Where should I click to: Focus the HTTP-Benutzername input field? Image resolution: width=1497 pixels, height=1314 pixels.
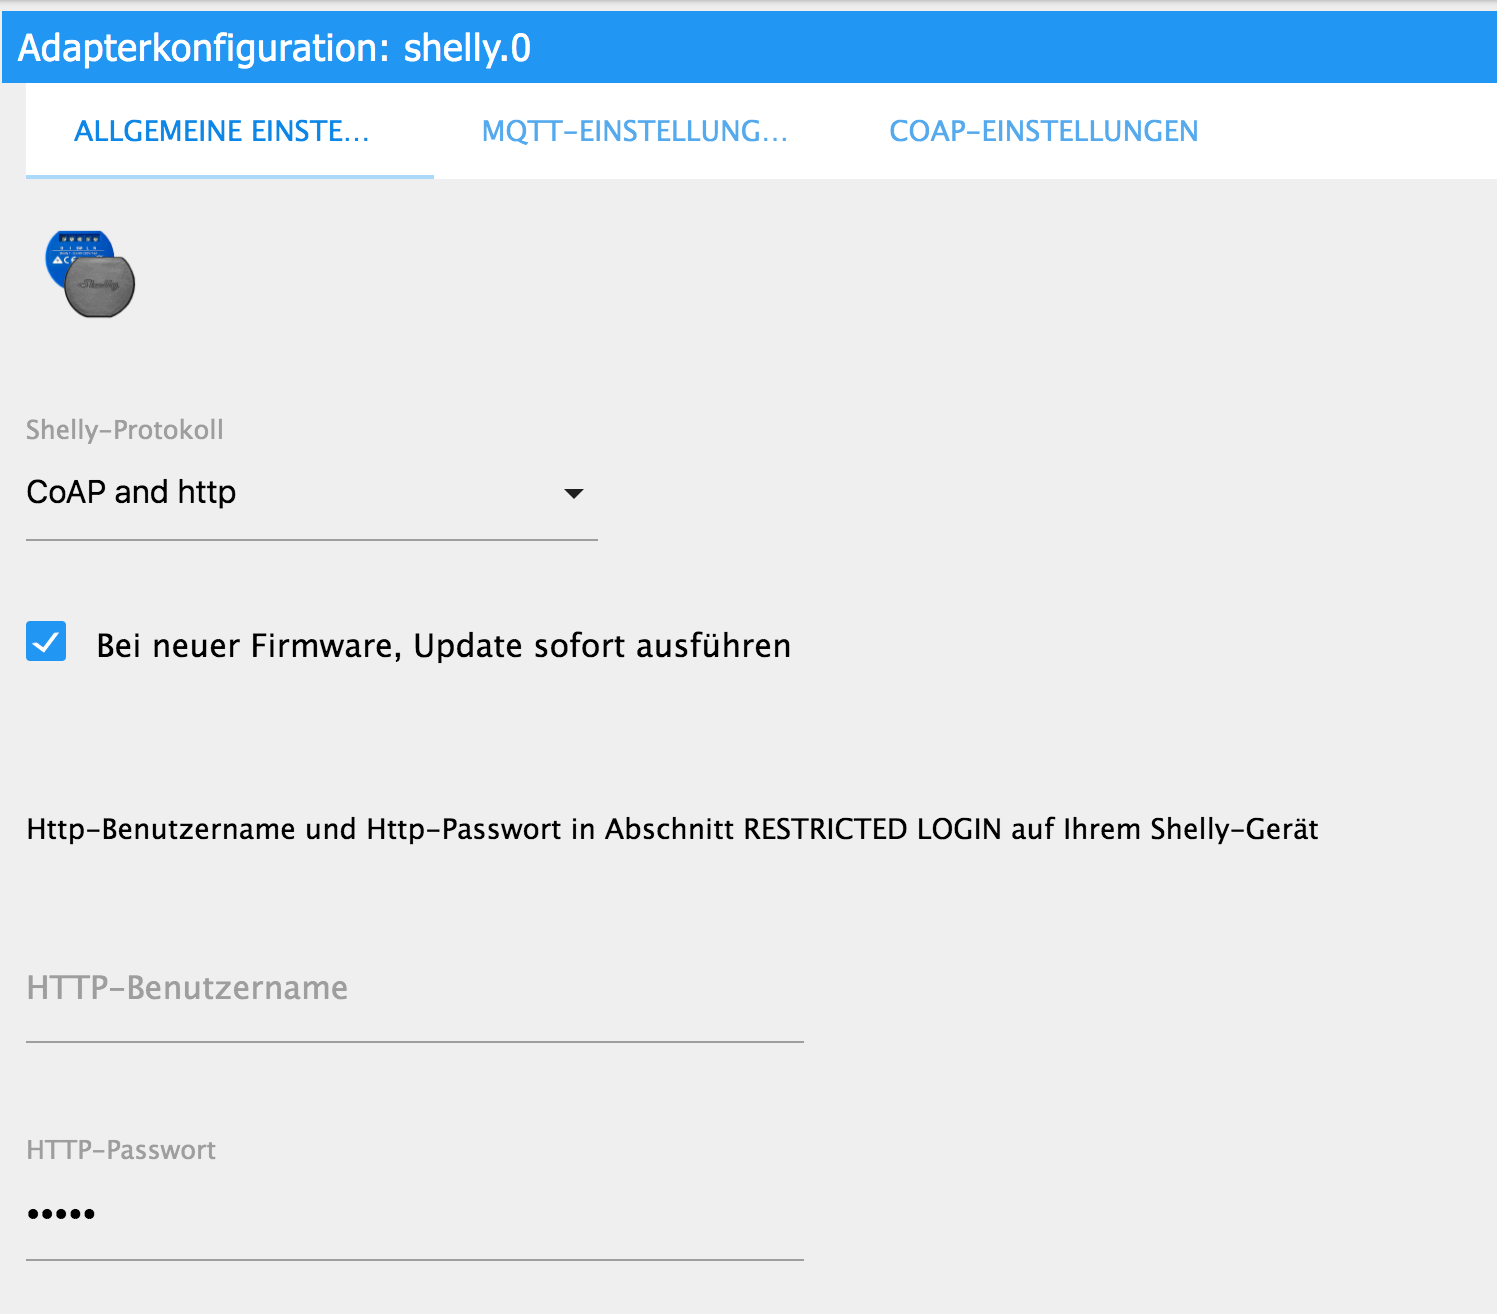[x=414, y=990]
